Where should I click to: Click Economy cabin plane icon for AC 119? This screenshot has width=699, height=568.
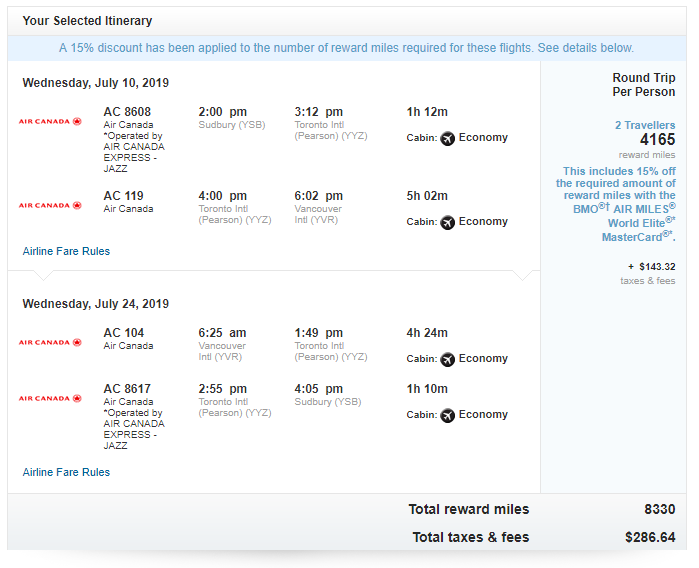[447, 222]
